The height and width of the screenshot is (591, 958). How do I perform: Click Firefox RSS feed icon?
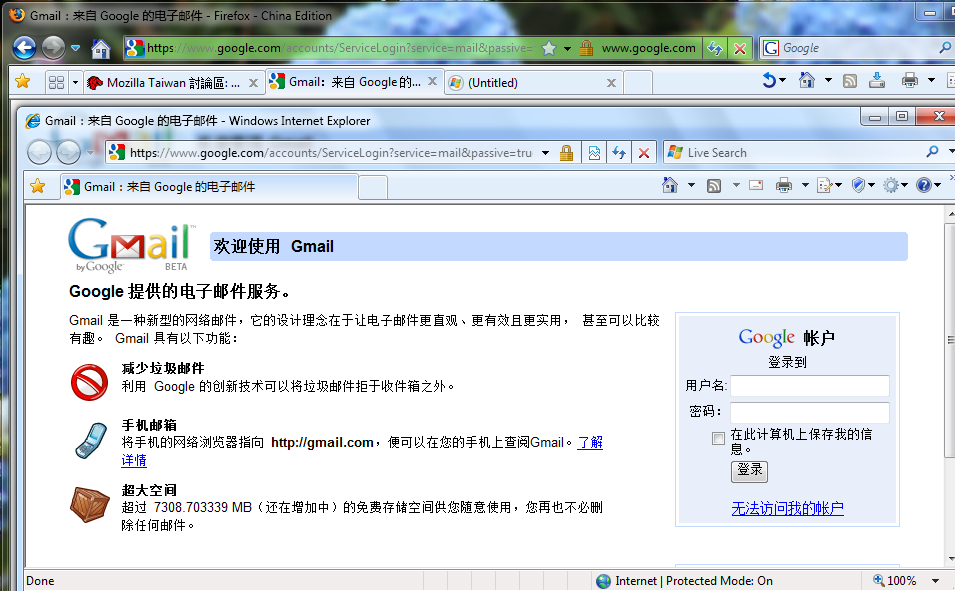click(x=850, y=81)
